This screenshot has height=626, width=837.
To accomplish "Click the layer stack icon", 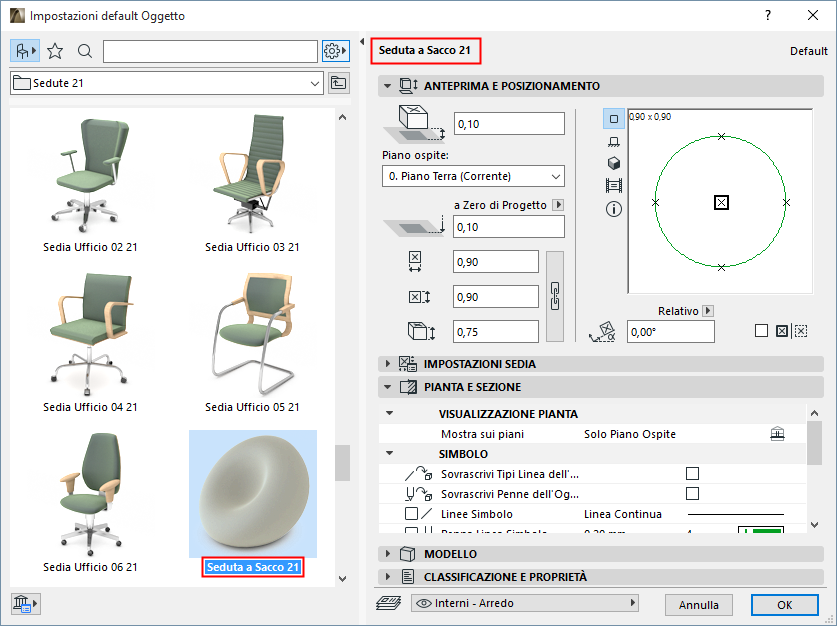I will (389, 603).
